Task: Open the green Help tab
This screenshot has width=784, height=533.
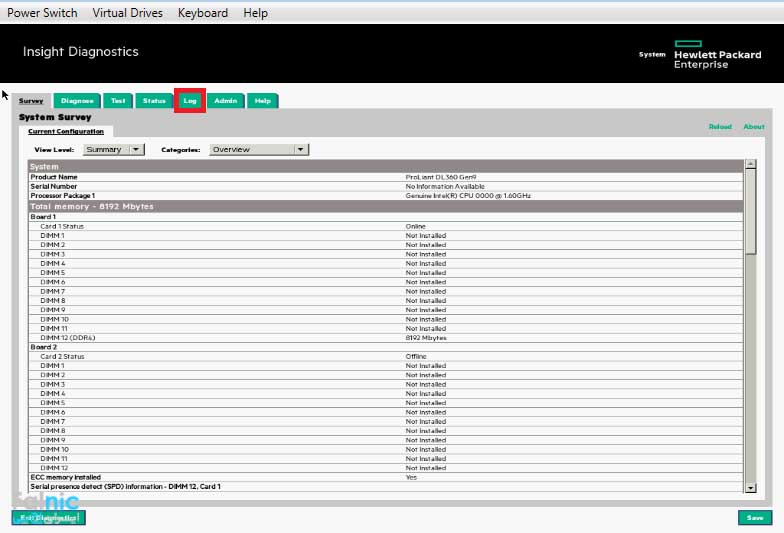Action: point(262,101)
